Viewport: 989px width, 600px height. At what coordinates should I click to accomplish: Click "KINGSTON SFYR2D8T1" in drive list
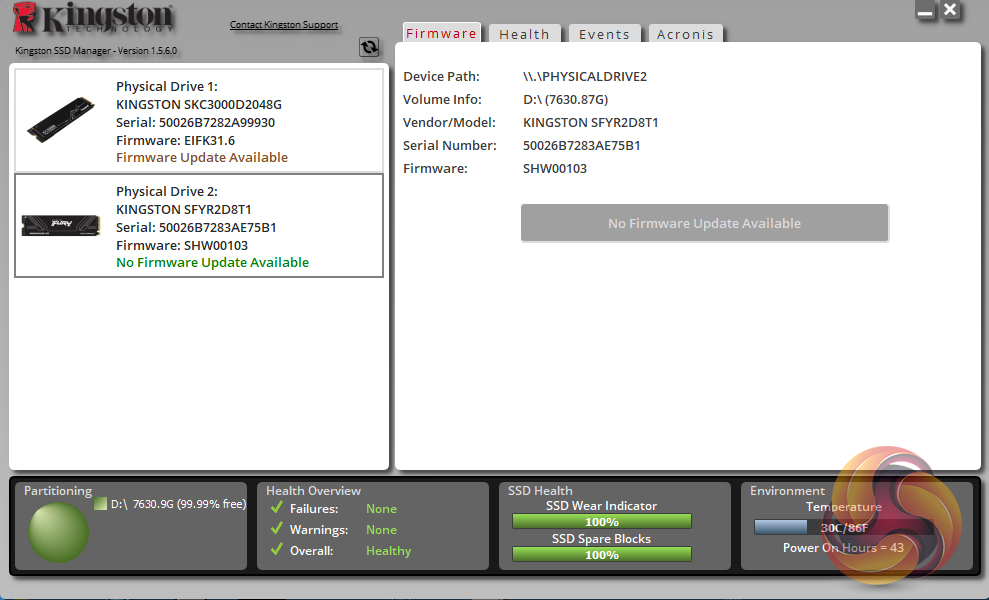coord(184,209)
